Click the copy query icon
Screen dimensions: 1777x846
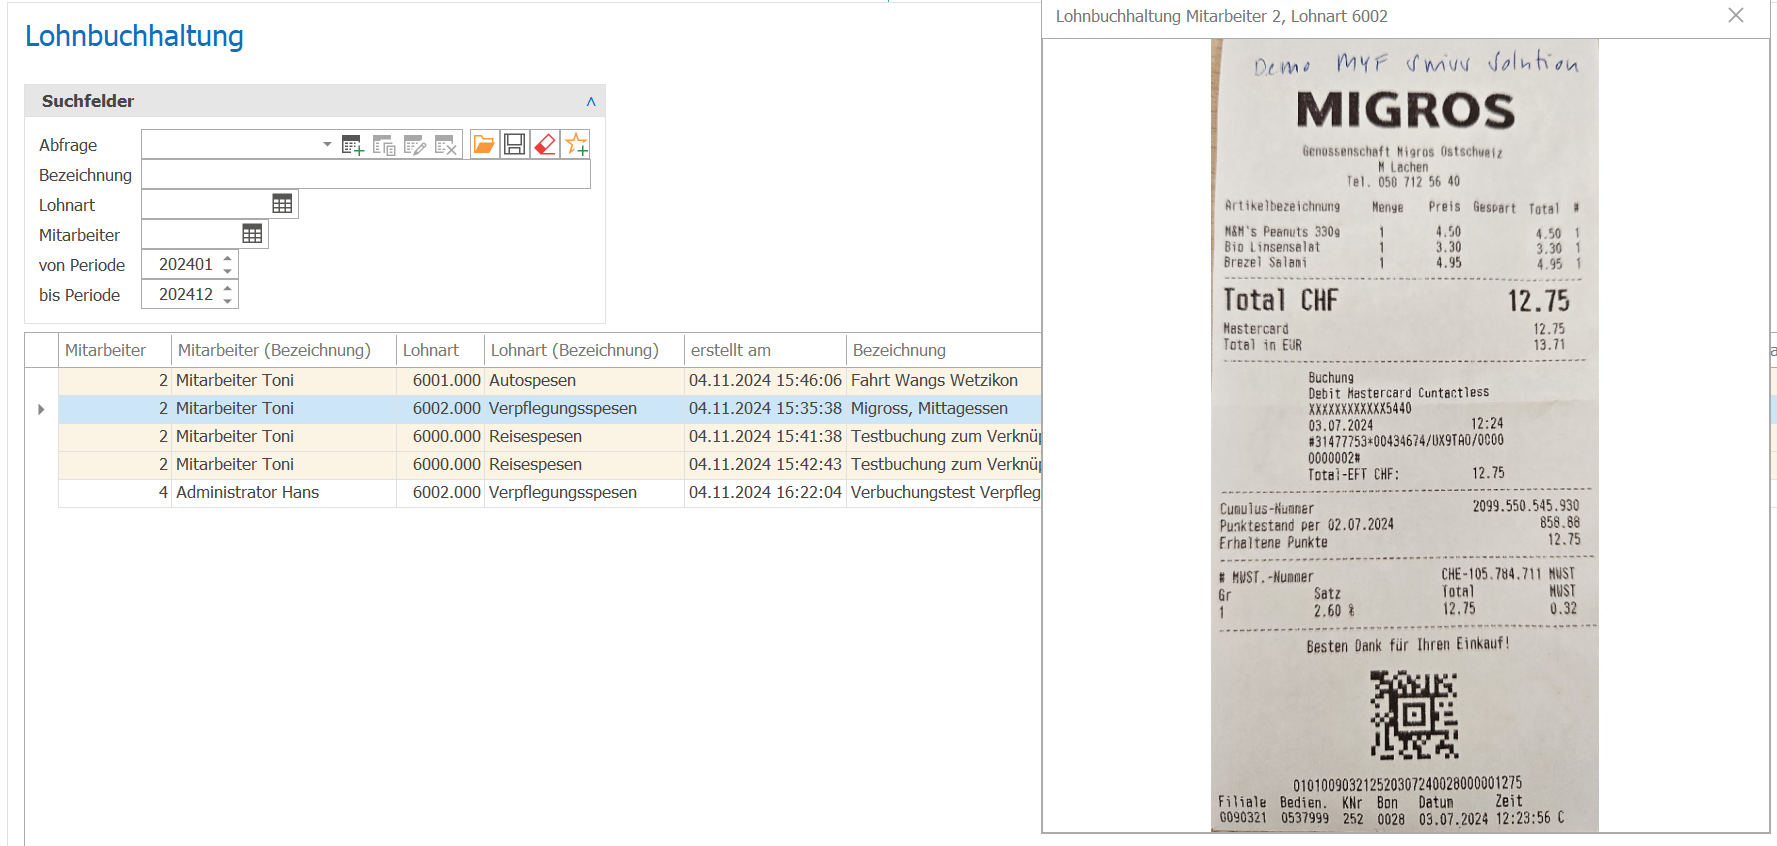tap(384, 145)
